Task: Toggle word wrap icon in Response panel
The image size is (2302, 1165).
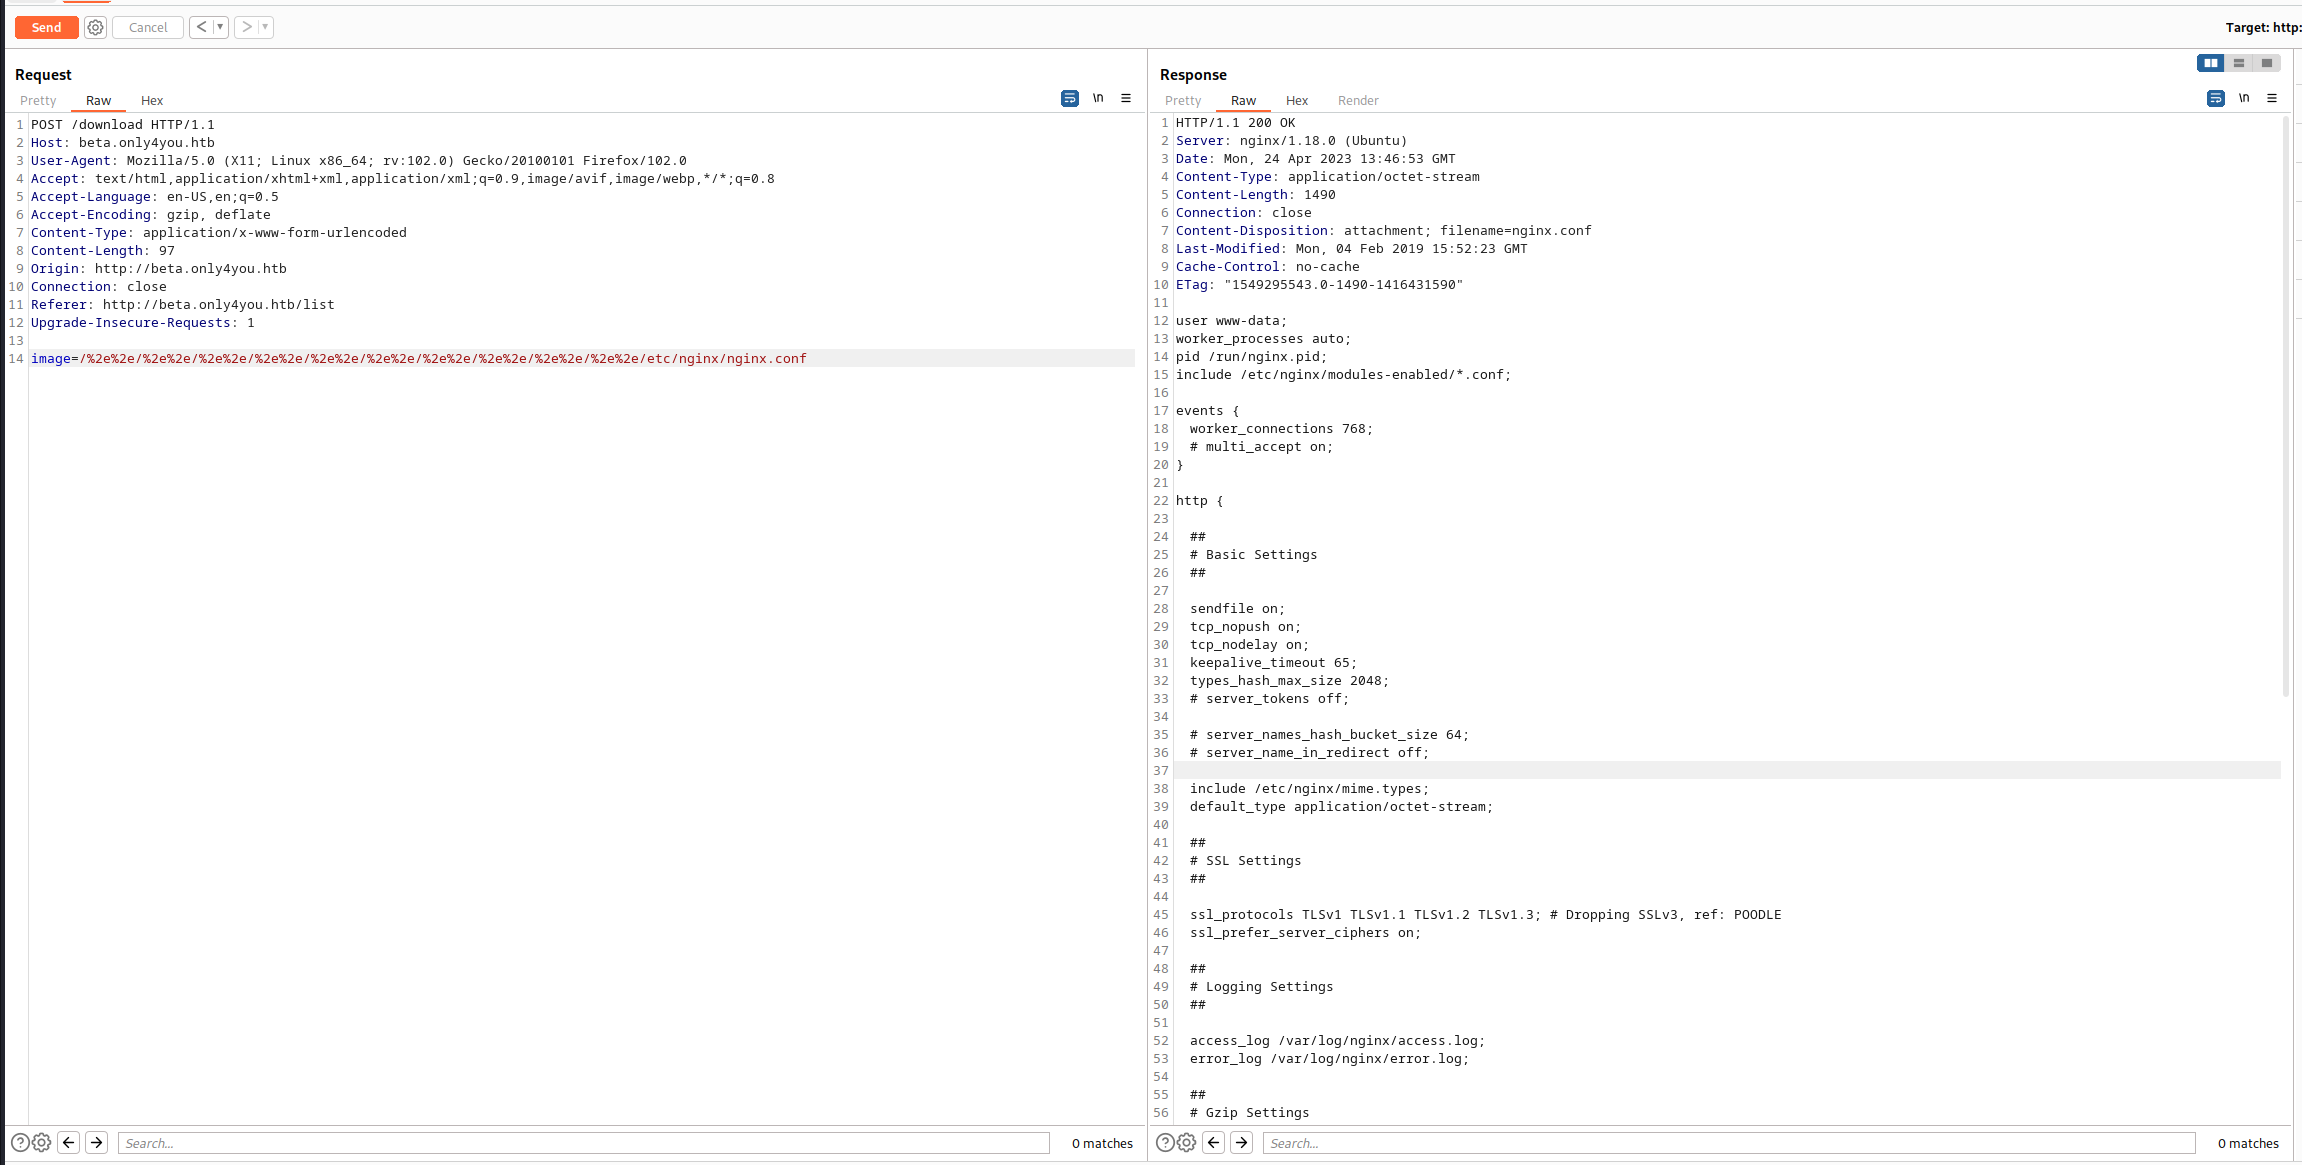Action: tap(2215, 98)
